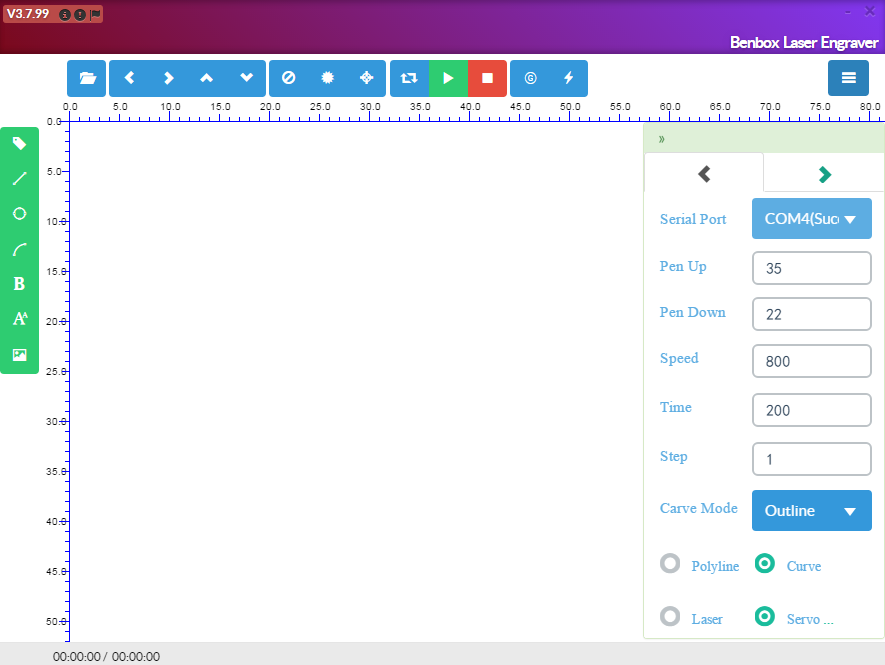Move laser up with up arrow
The height and width of the screenshot is (665, 885).
[x=207, y=78]
